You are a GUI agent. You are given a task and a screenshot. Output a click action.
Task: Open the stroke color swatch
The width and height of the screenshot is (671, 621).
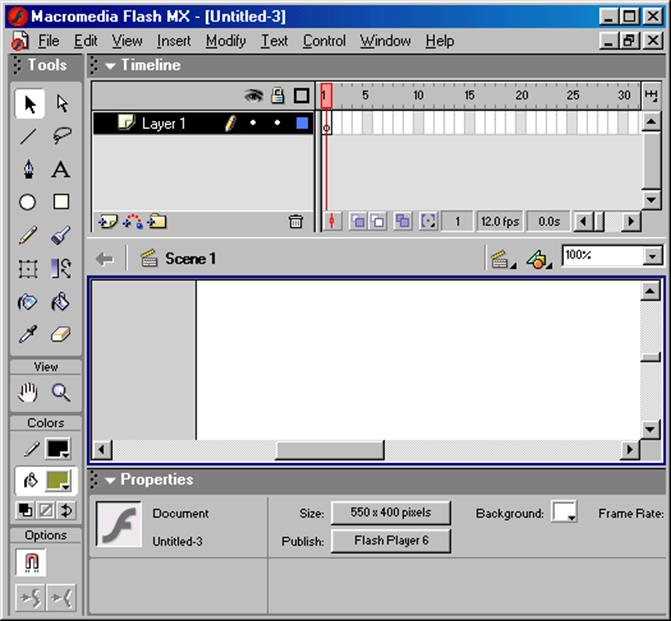(58, 449)
